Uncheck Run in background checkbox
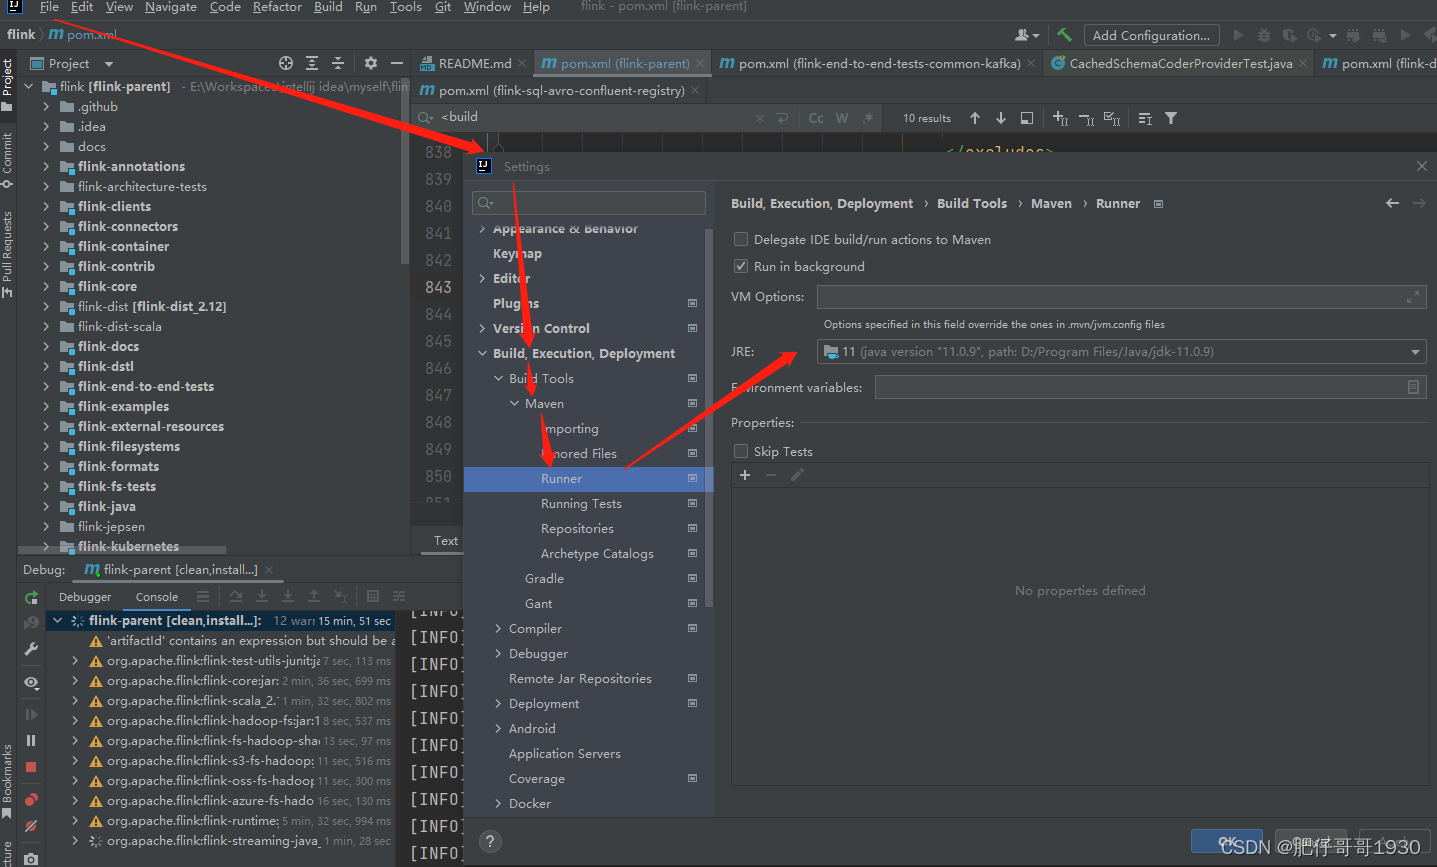The width and height of the screenshot is (1437, 867). (x=741, y=267)
